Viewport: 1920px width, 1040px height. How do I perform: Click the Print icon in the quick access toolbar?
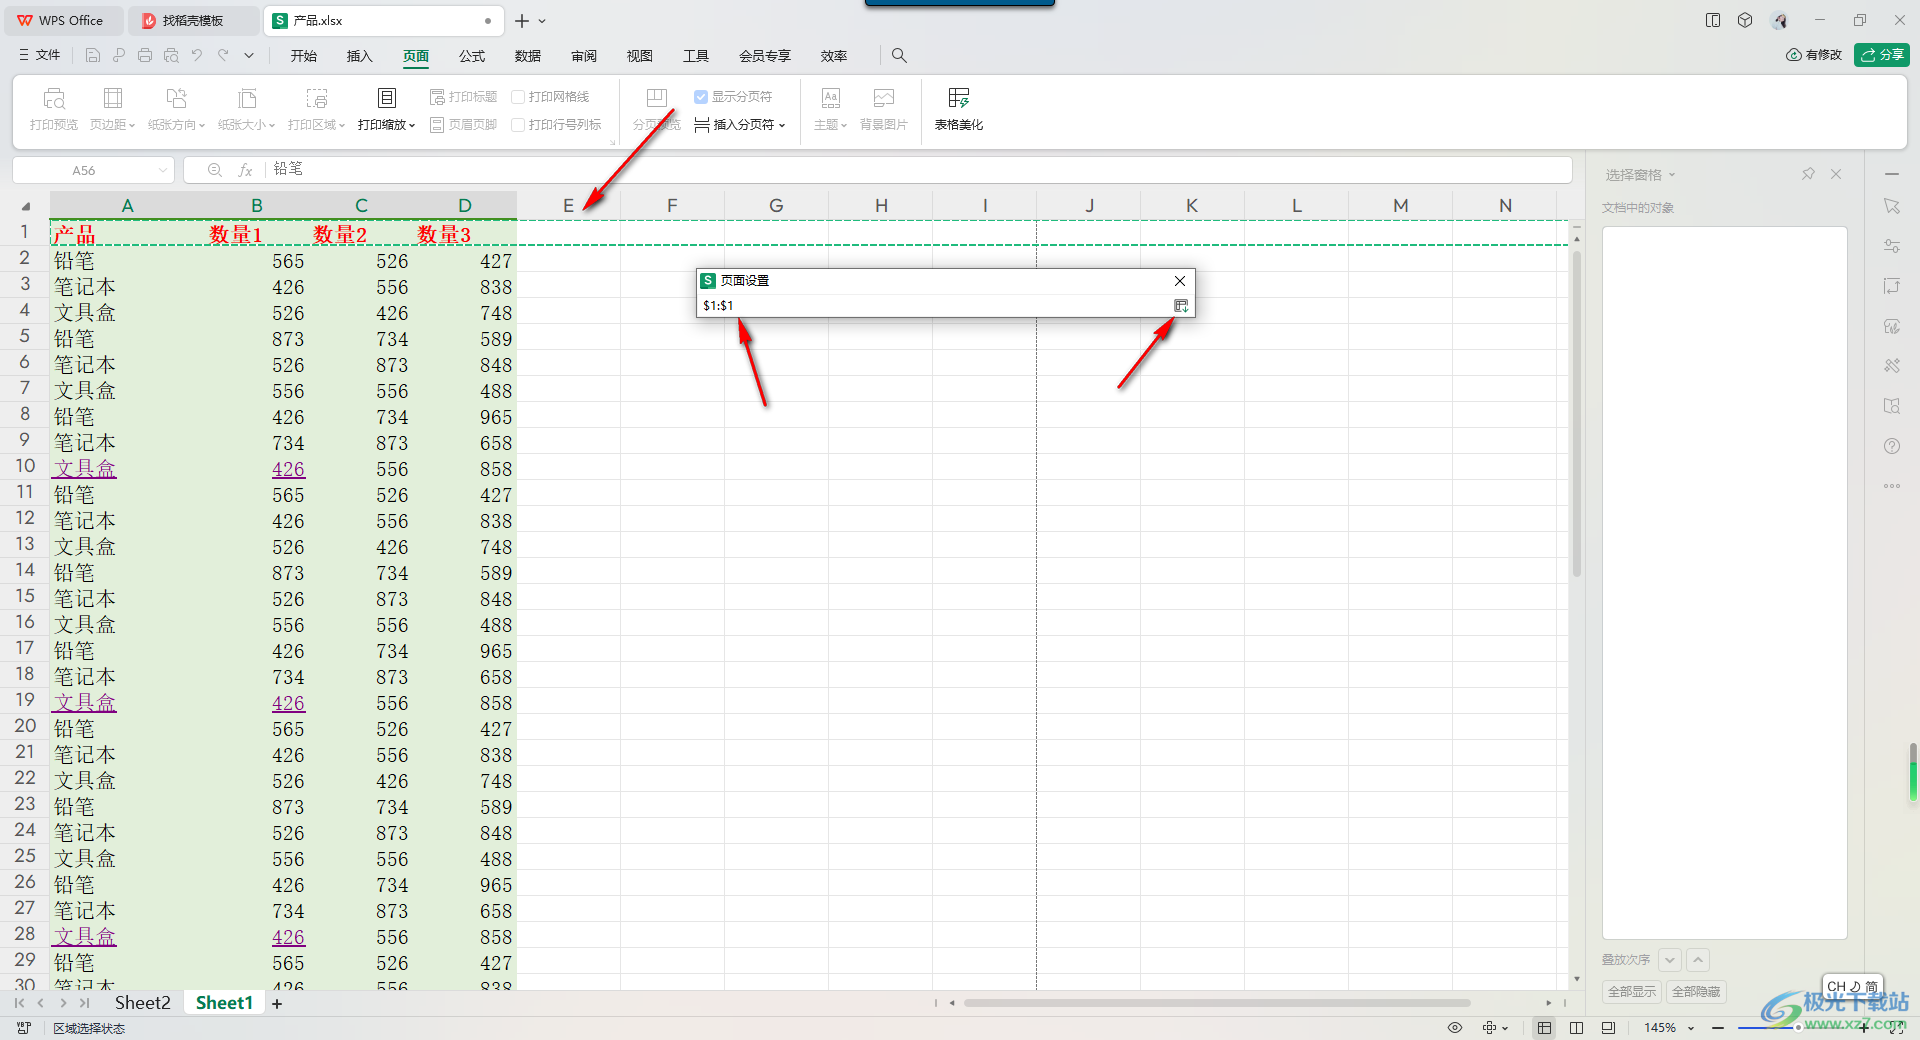point(145,55)
